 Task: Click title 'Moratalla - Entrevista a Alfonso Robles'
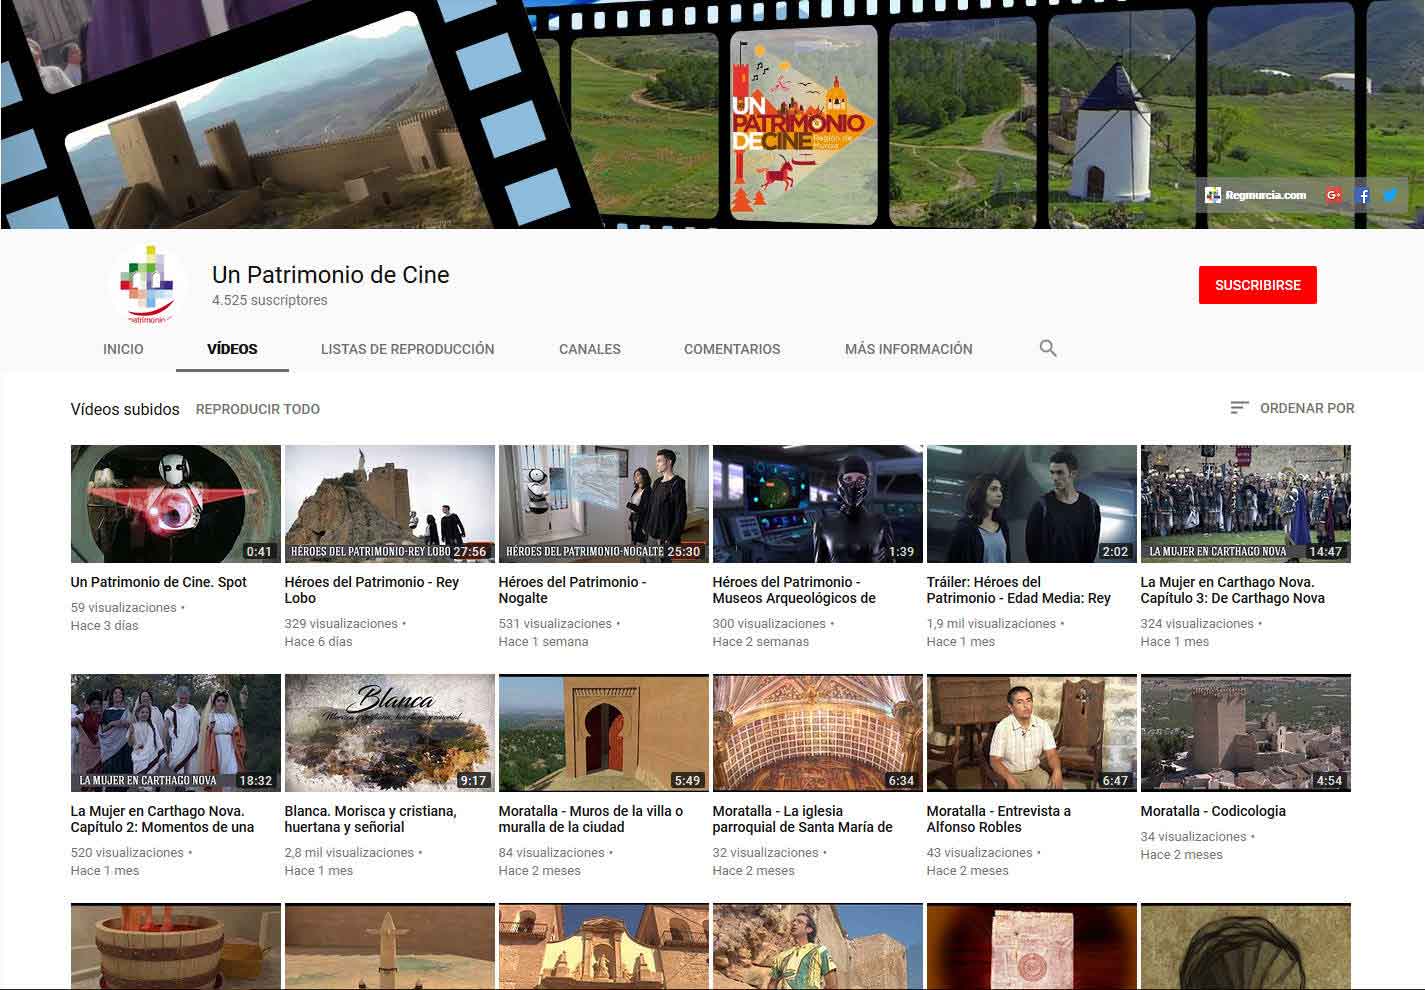(999, 819)
